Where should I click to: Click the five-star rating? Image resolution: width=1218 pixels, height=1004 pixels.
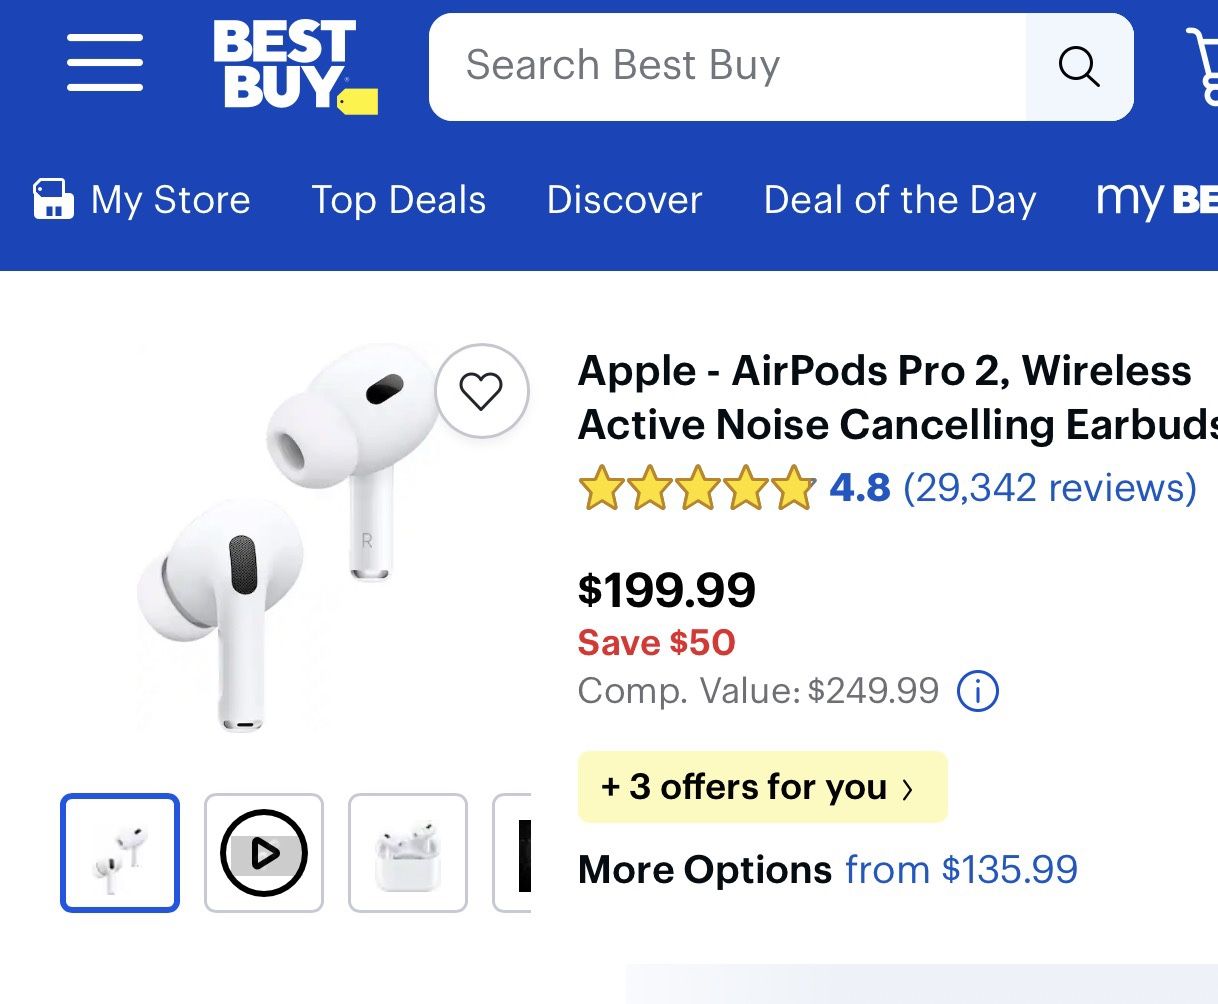(x=696, y=489)
